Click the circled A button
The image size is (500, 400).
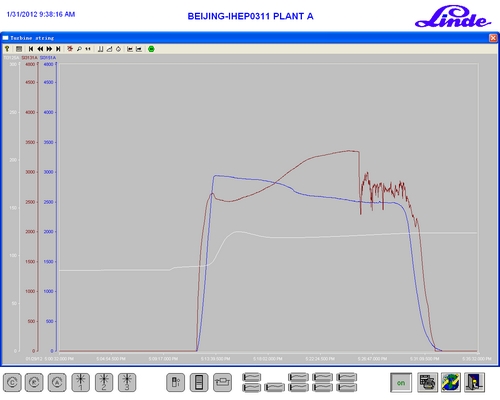(x=57, y=382)
